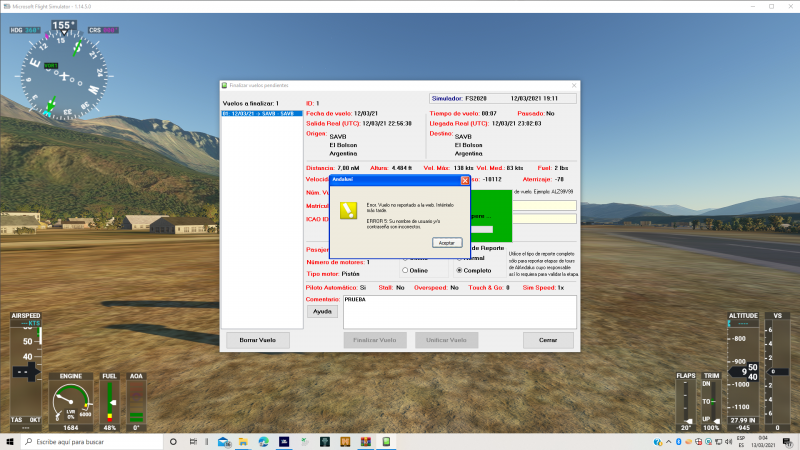Click the volume speaker tray icon
The width and height of the screenshot is (800, 450).
click(728, 442)
